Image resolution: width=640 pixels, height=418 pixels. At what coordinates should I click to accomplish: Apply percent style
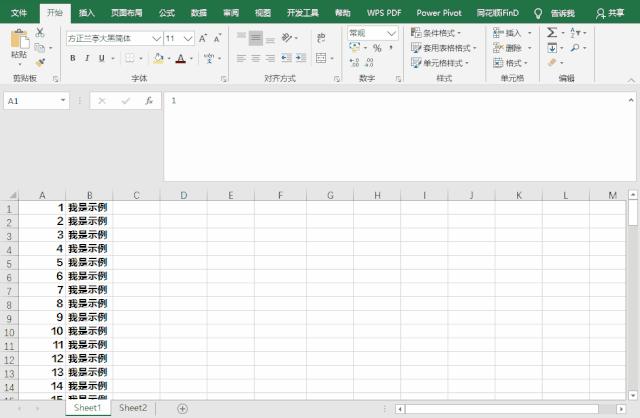click(377, 48)
